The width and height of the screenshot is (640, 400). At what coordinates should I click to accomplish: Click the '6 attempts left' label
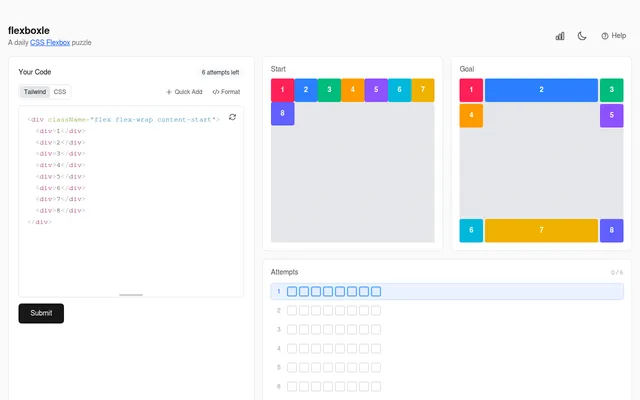(x=220, y=72)
